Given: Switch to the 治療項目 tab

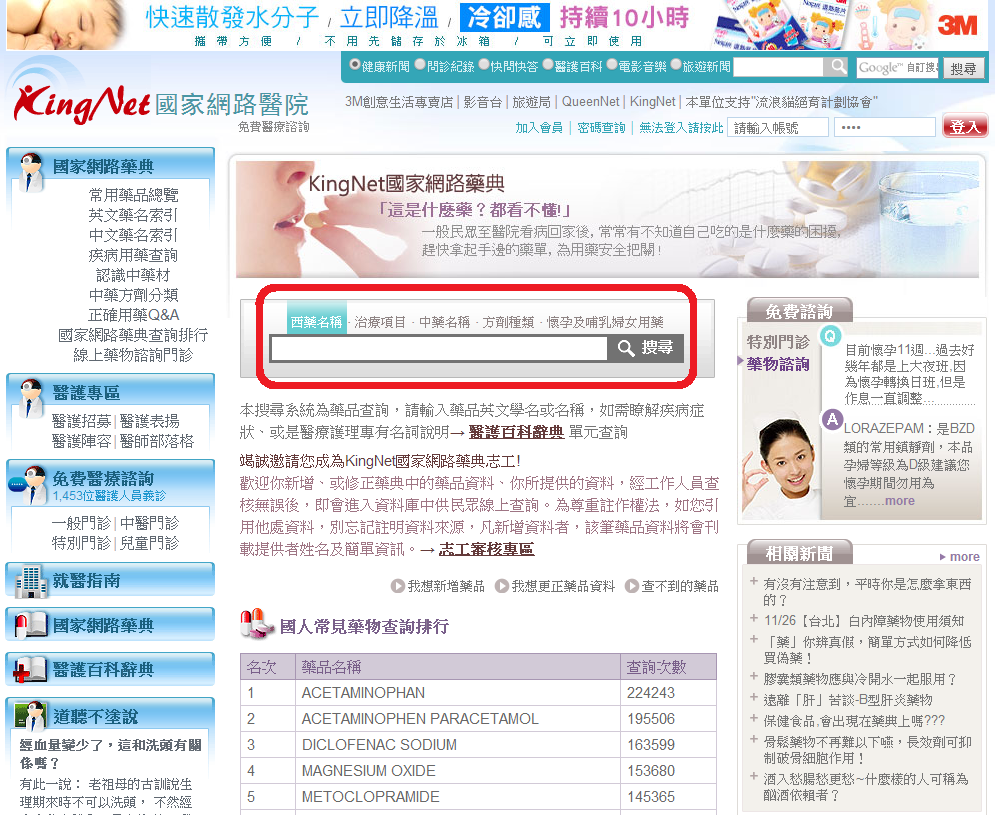Looking at the screenshot, I should click(x=379, y=322).
